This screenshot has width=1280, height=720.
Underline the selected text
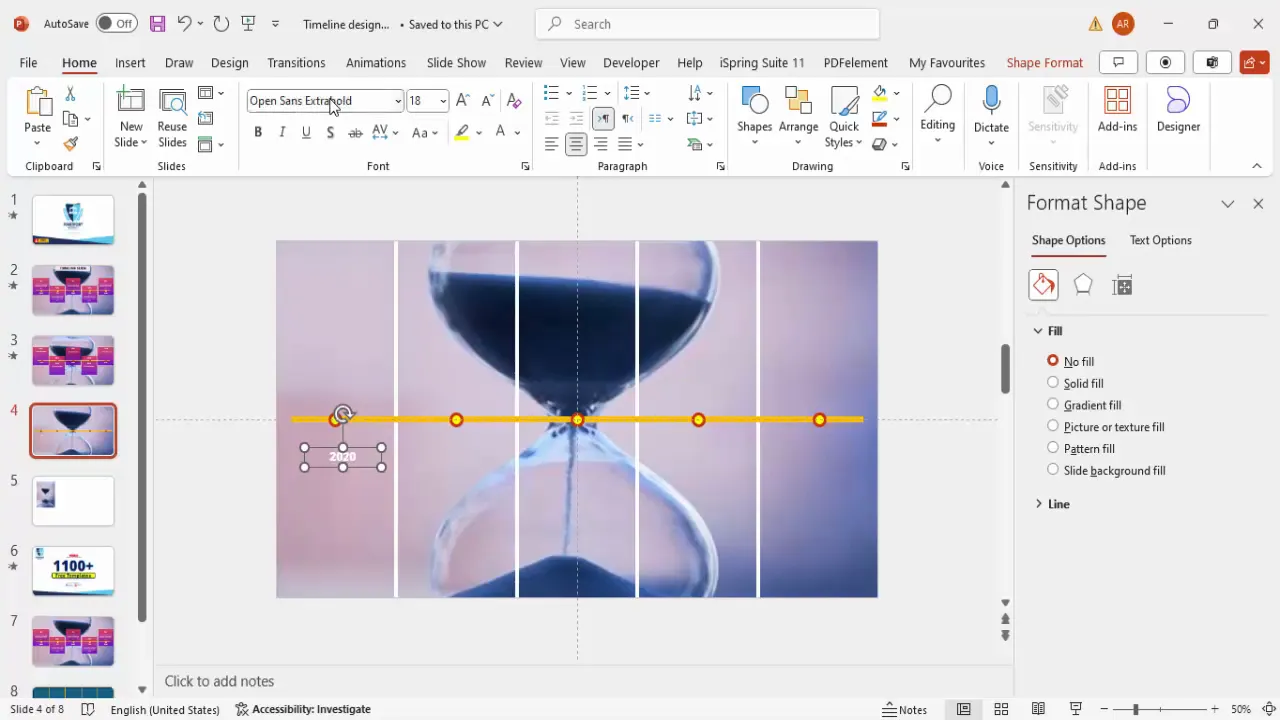tap(306, 132)
